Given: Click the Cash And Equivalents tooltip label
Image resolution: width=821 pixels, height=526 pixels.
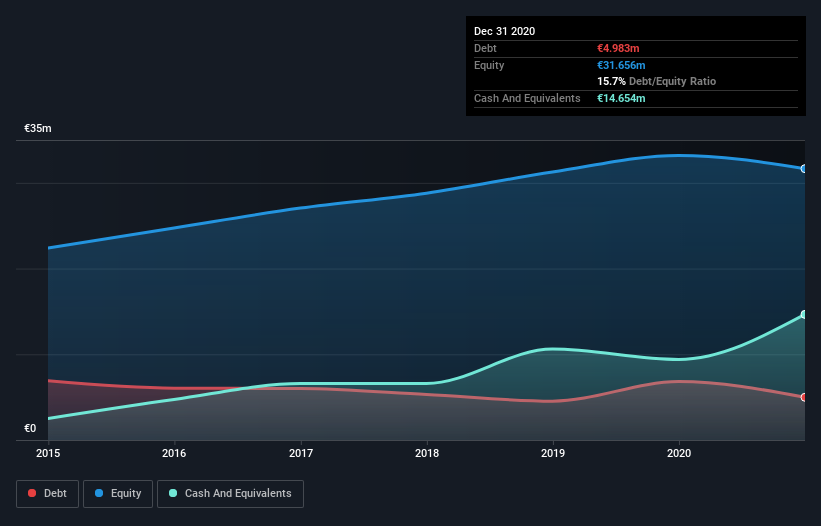Looking at the screenshot, I should [527, 98].
